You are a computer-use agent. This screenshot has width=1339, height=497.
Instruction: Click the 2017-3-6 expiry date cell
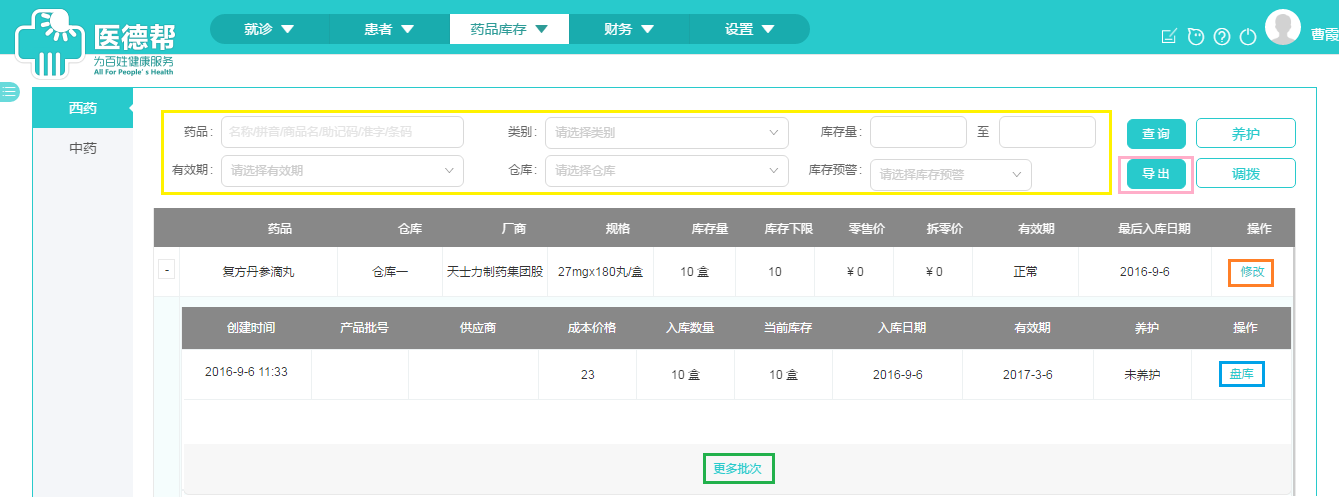pyautogui.click(x=1027, y=374)
